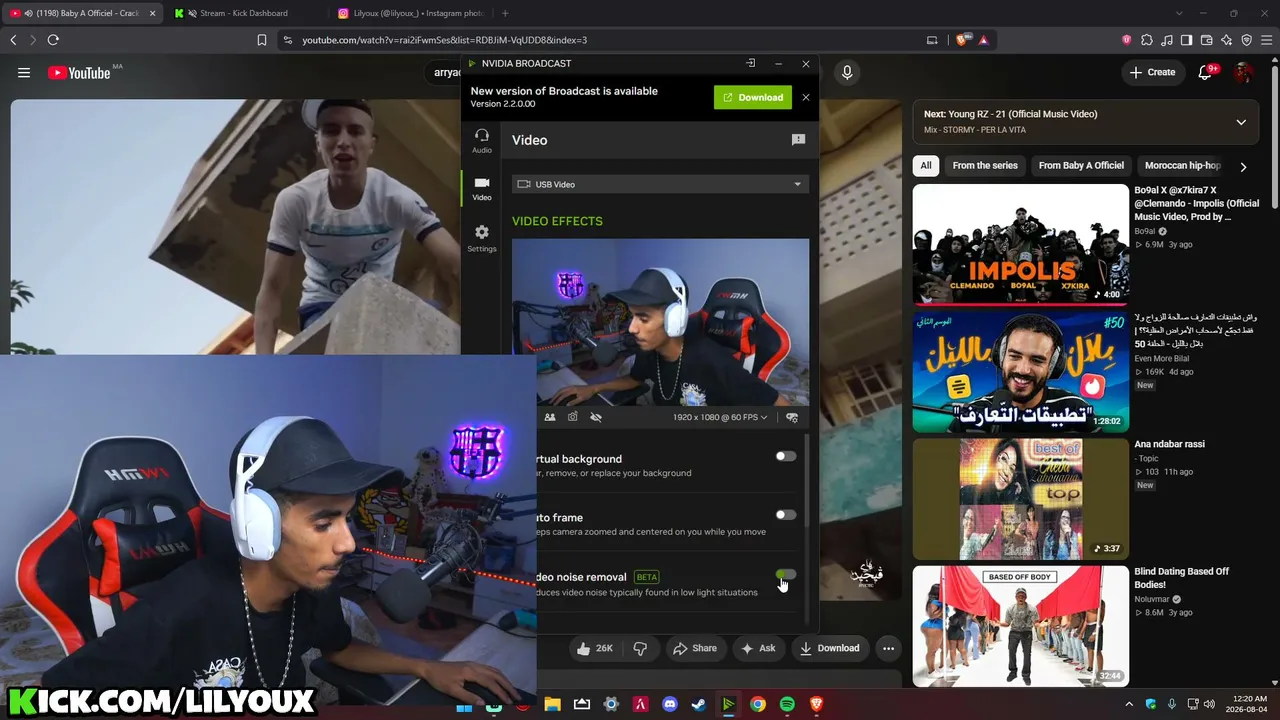Click the YouTube Create button
The height and width of the screenshot is (720, 1280).
point(1152,72)
